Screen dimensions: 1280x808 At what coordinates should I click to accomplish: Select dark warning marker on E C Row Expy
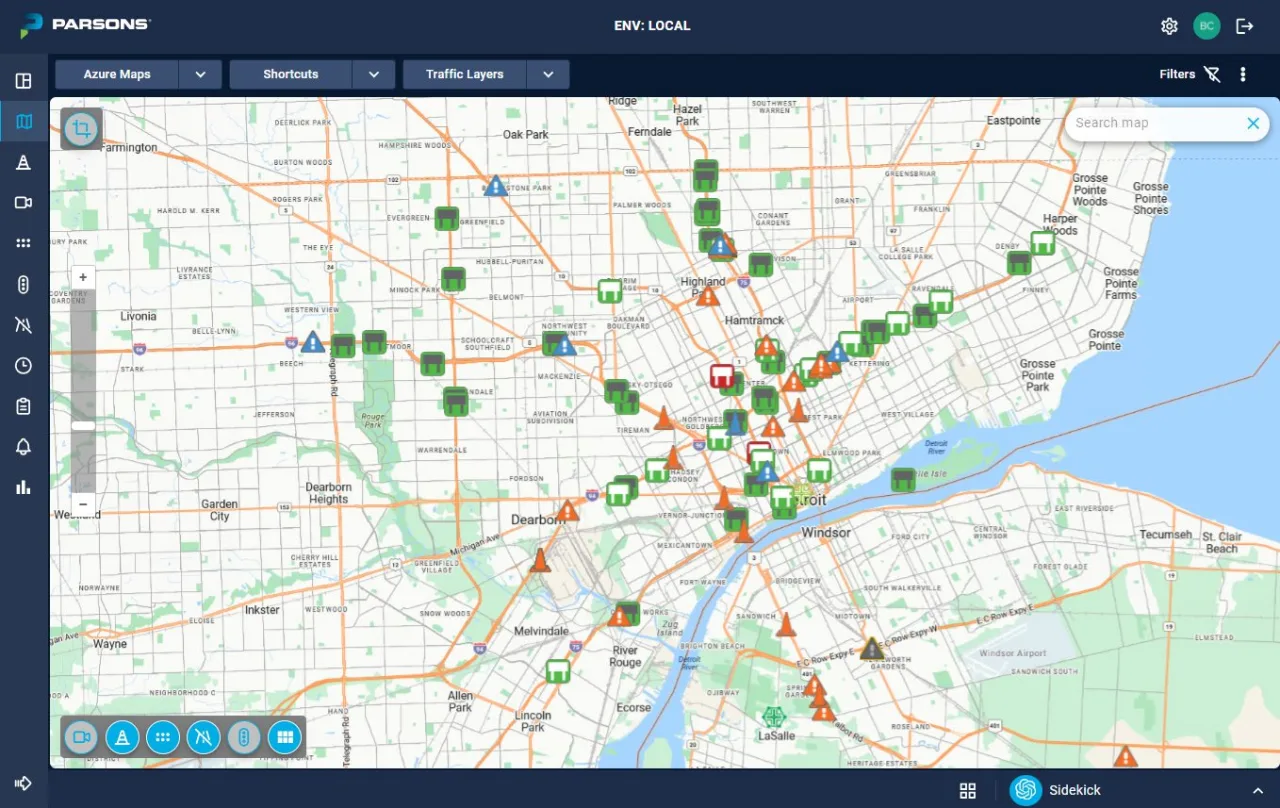872,649
